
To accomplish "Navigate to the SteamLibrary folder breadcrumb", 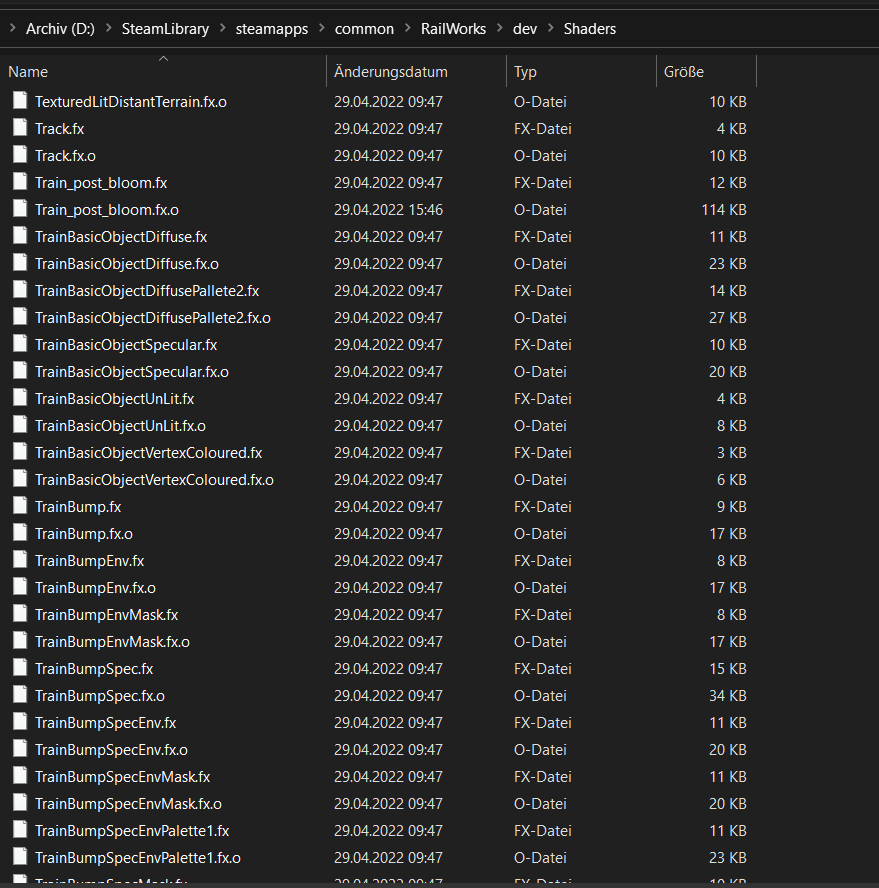I will (165, 29).
